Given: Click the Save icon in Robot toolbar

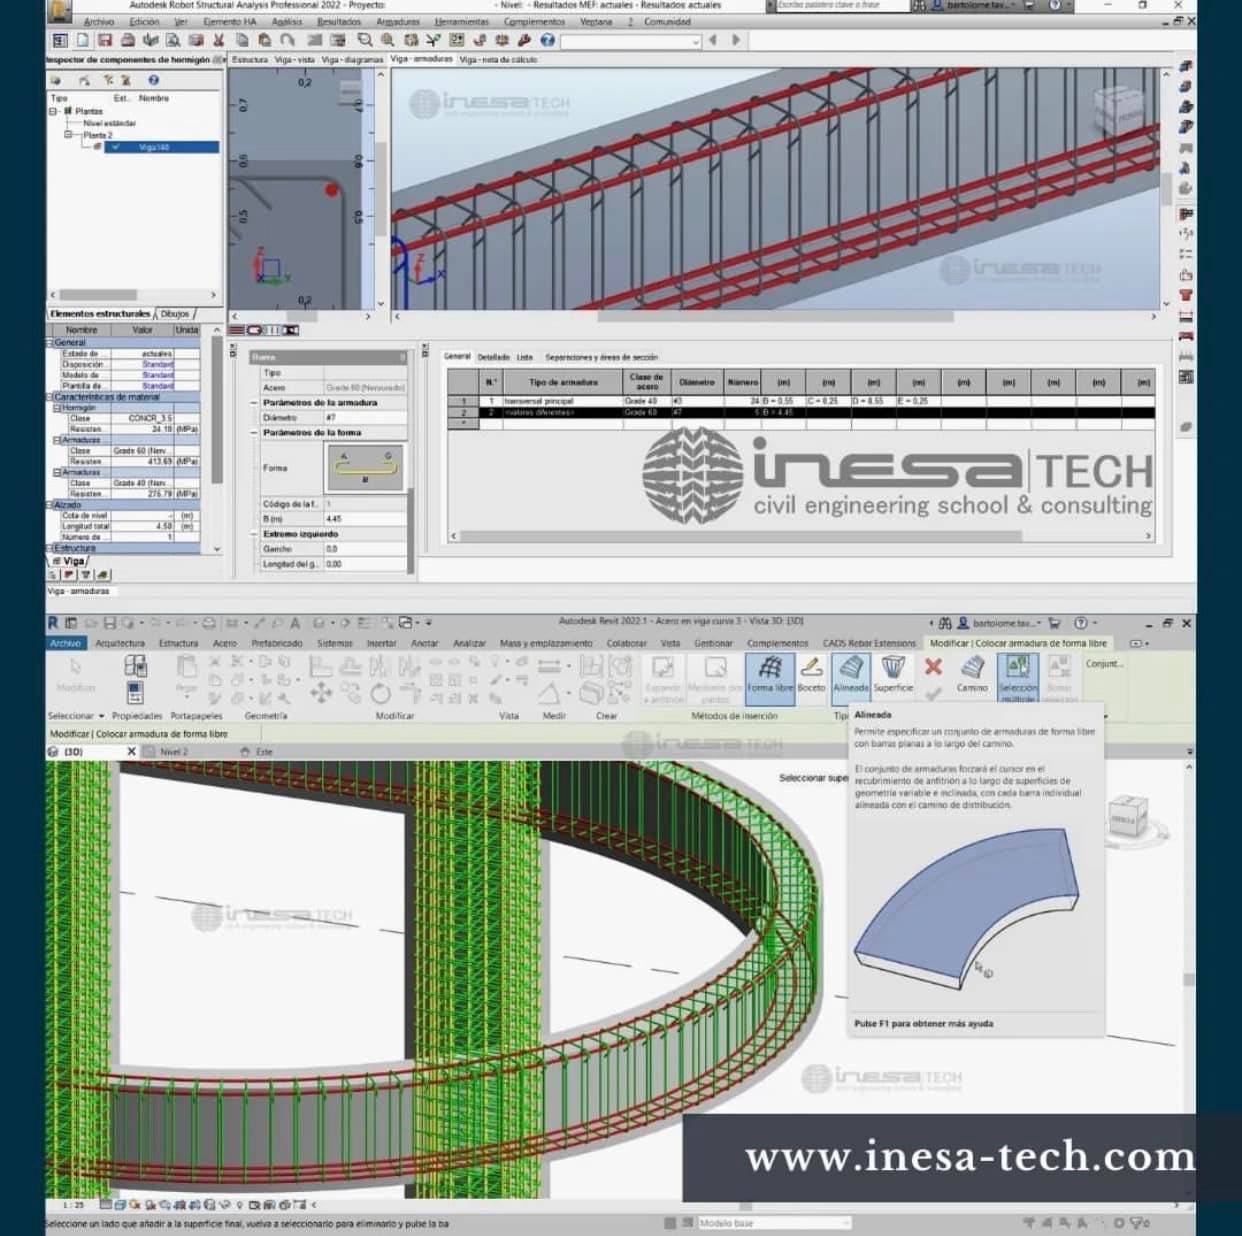Looking at the screenshot, I should coord(104,41).
